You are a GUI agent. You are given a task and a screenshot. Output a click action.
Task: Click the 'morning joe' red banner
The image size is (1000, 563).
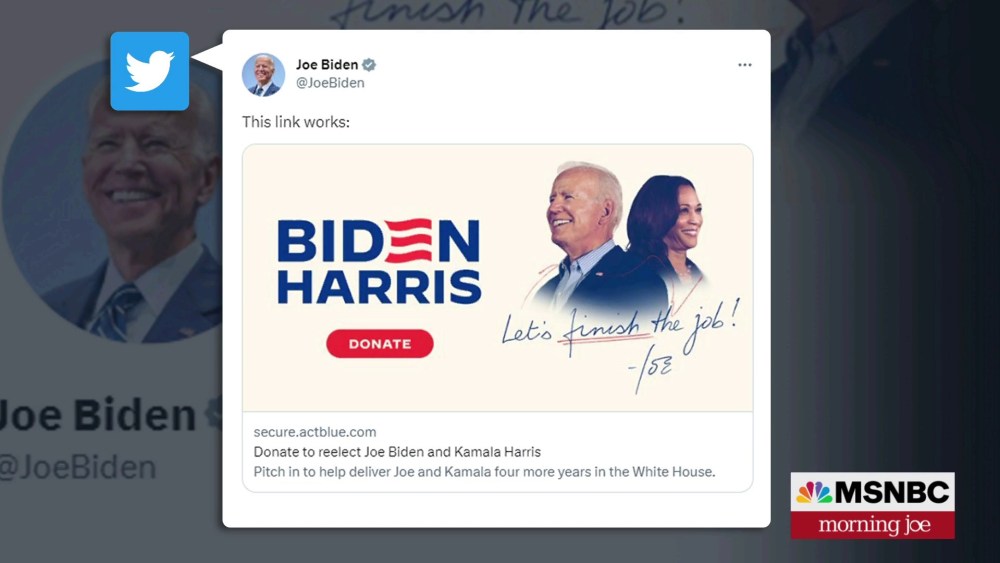pos(872,525)
